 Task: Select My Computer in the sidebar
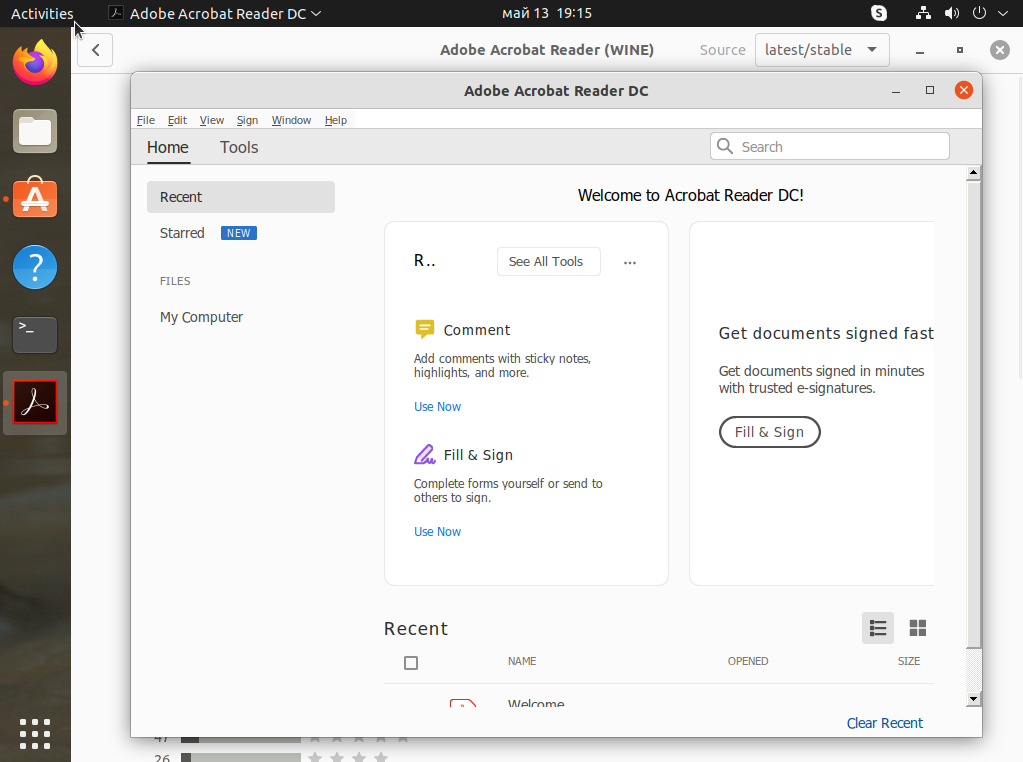coord(201,317)
